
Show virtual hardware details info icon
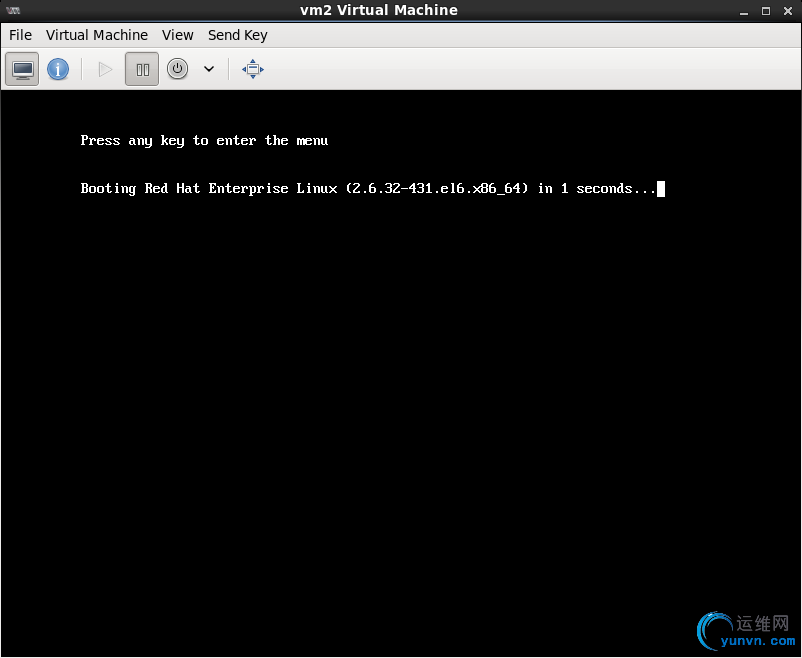click(x=58, y=69)
